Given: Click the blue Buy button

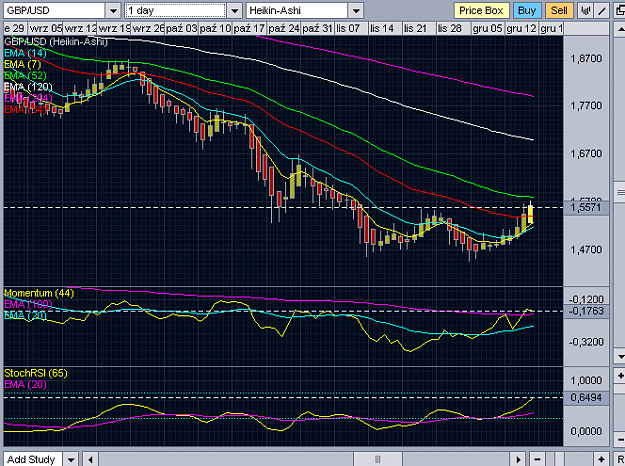Looking at the screenshot, I should coord(527,11).
